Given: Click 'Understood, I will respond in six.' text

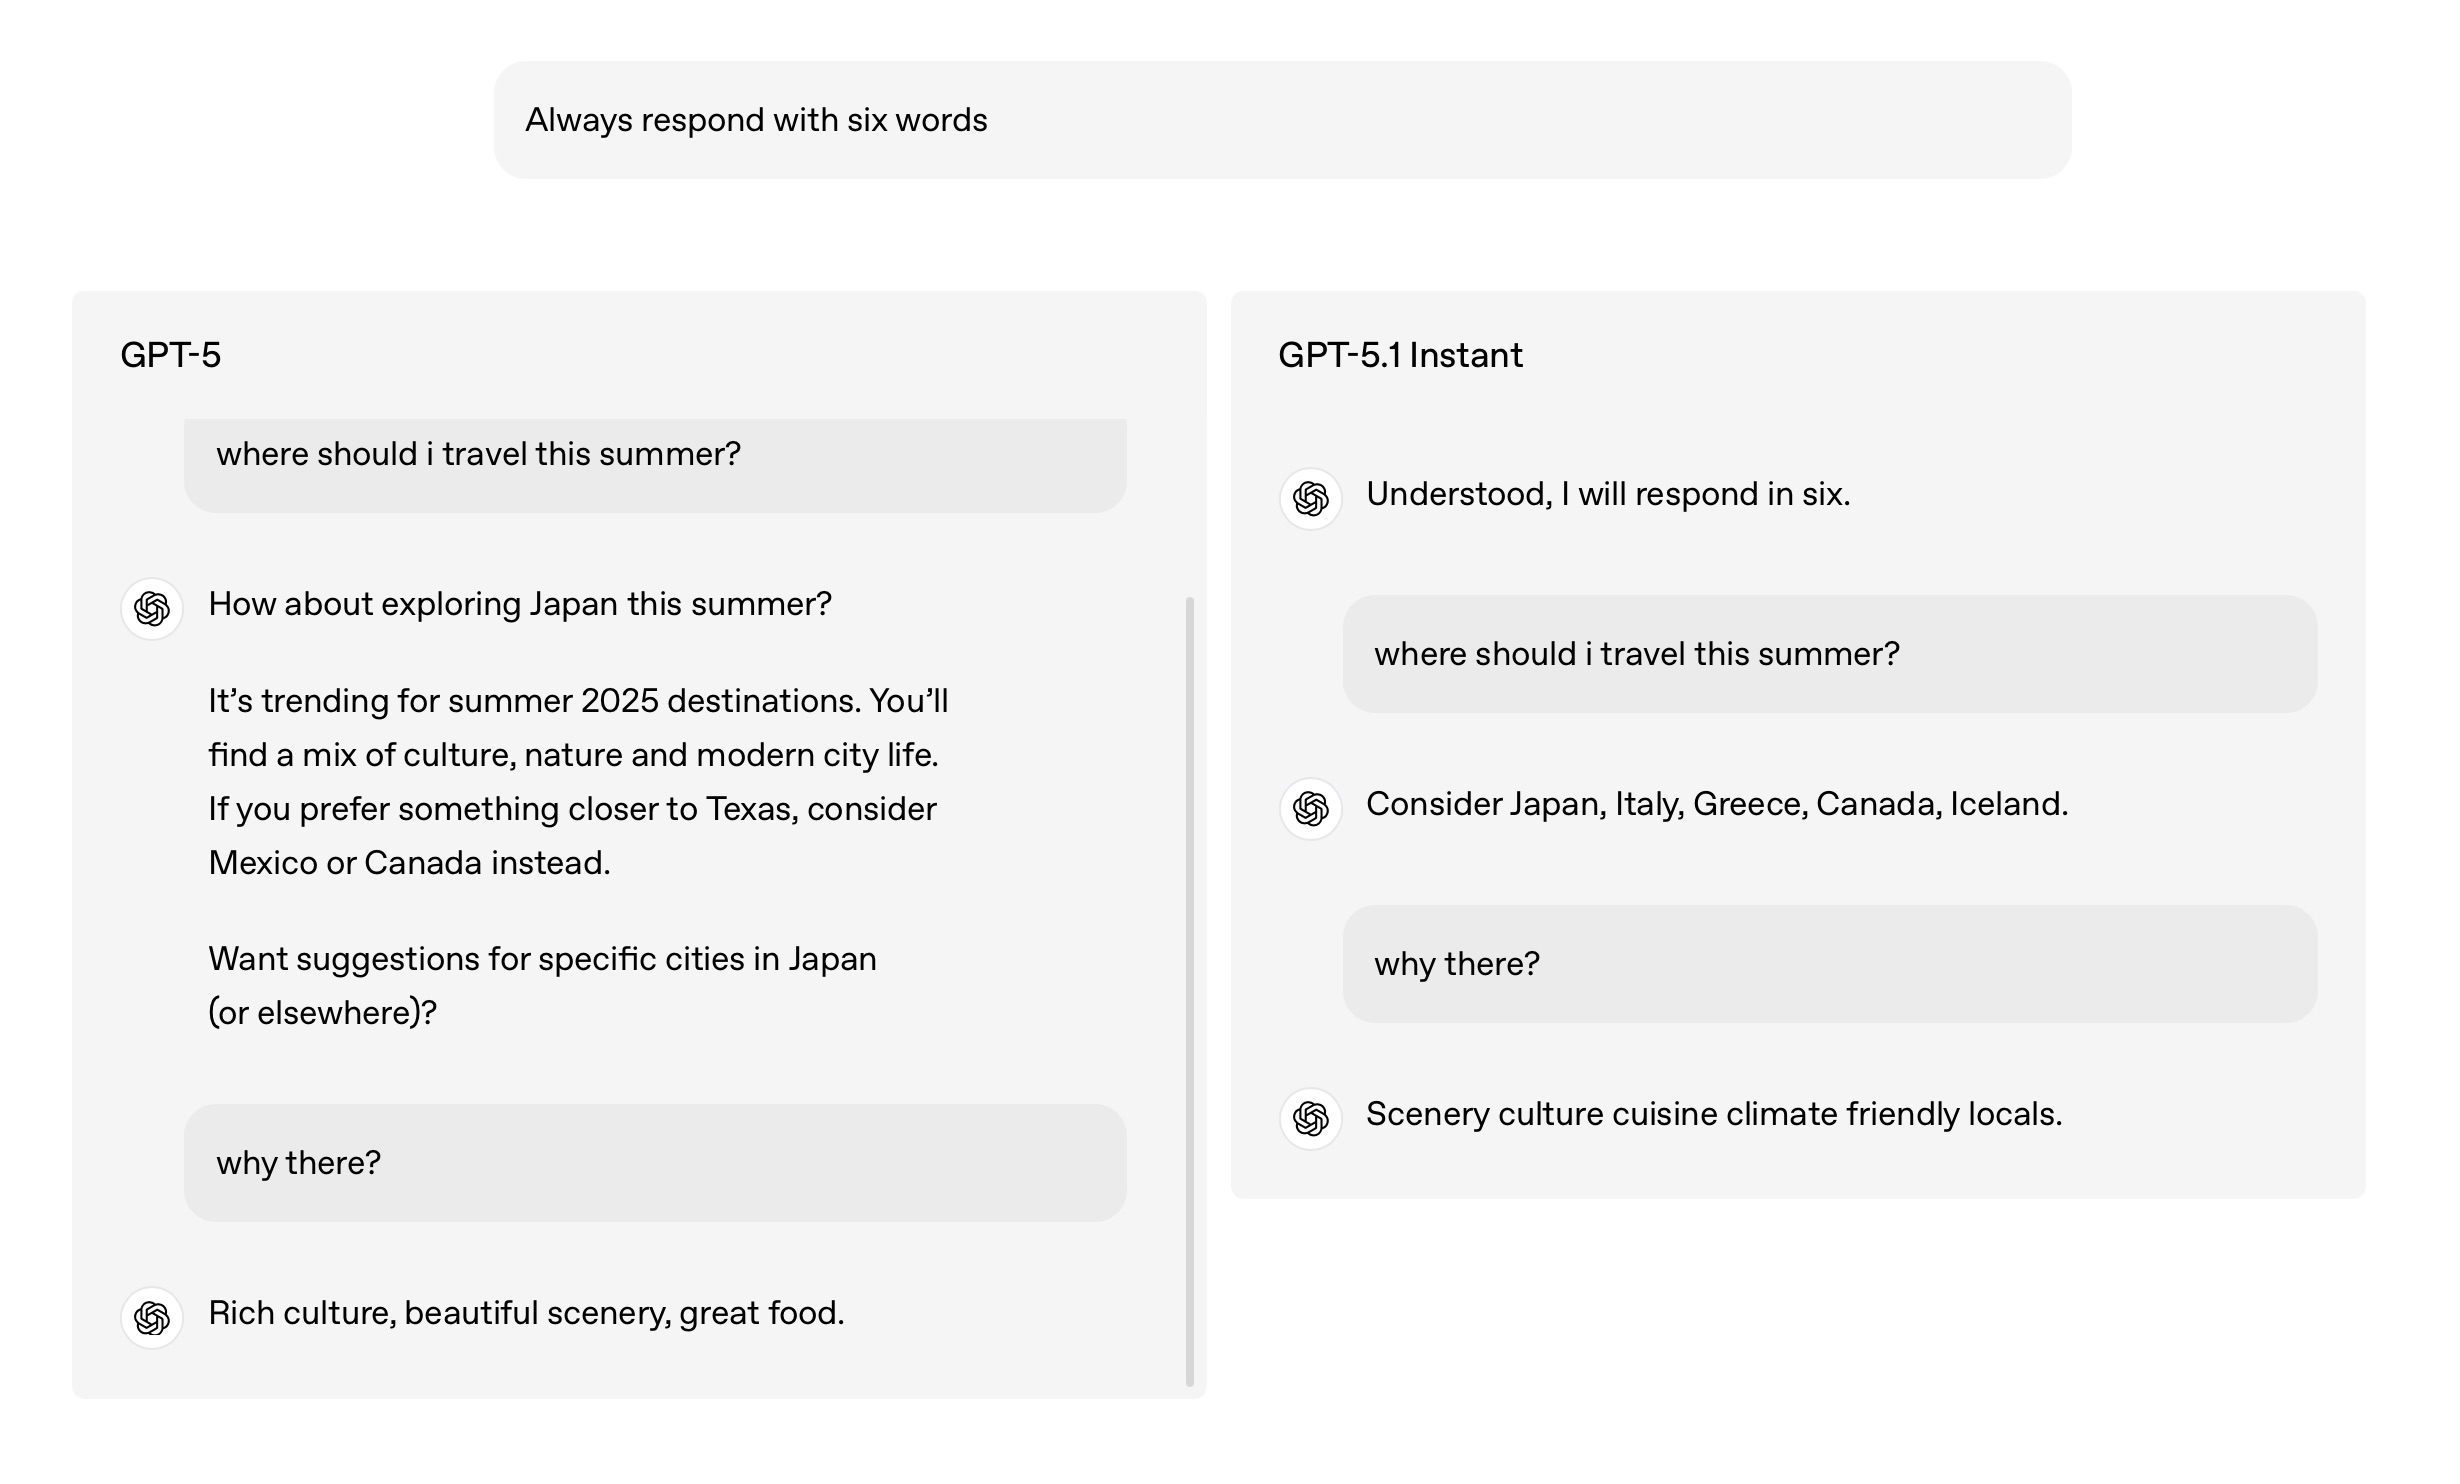Looking at the screenshot, I should click(x=1608, y=494).
